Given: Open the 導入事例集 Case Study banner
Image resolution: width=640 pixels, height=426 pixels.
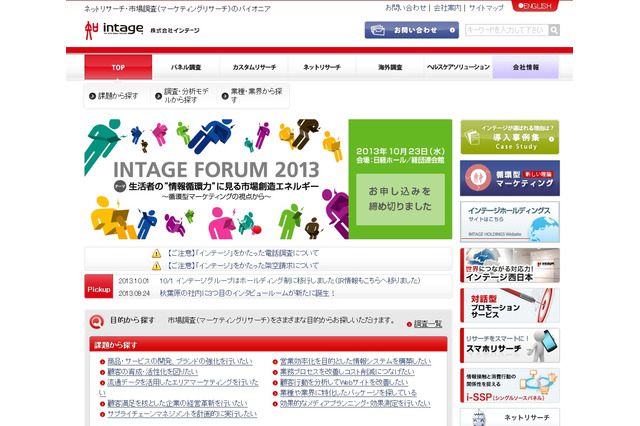Looking at the screenshot, I should click(509, 137).
